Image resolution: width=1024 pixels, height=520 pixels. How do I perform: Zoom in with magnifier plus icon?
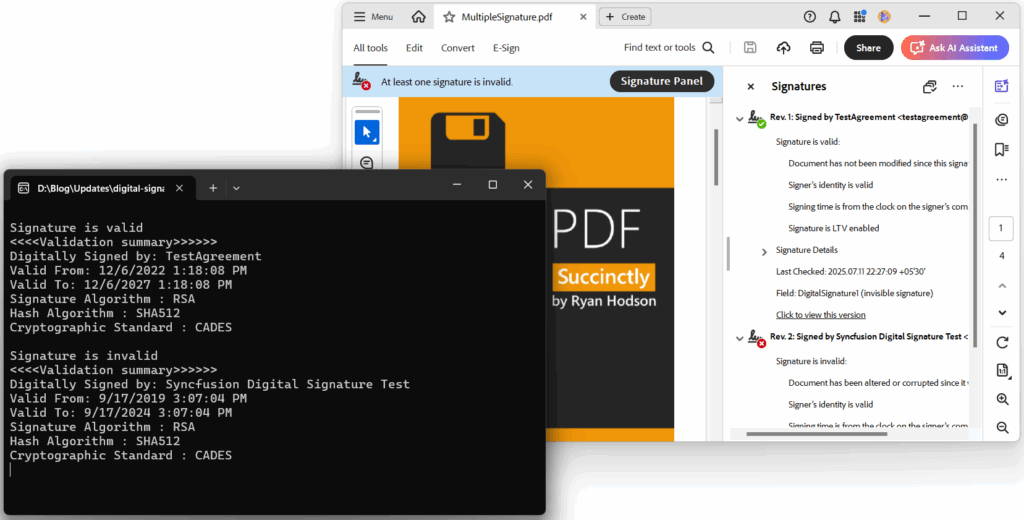[1002, 399]
